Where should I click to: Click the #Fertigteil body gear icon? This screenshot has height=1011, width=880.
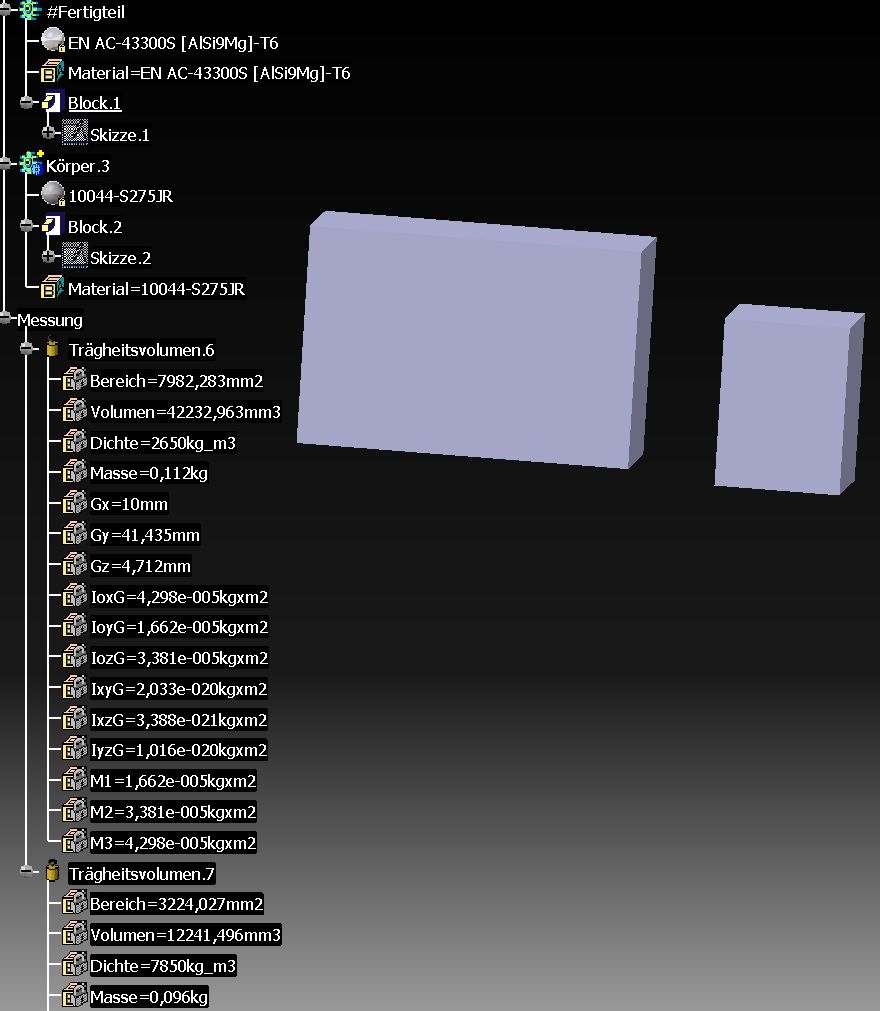30,11
